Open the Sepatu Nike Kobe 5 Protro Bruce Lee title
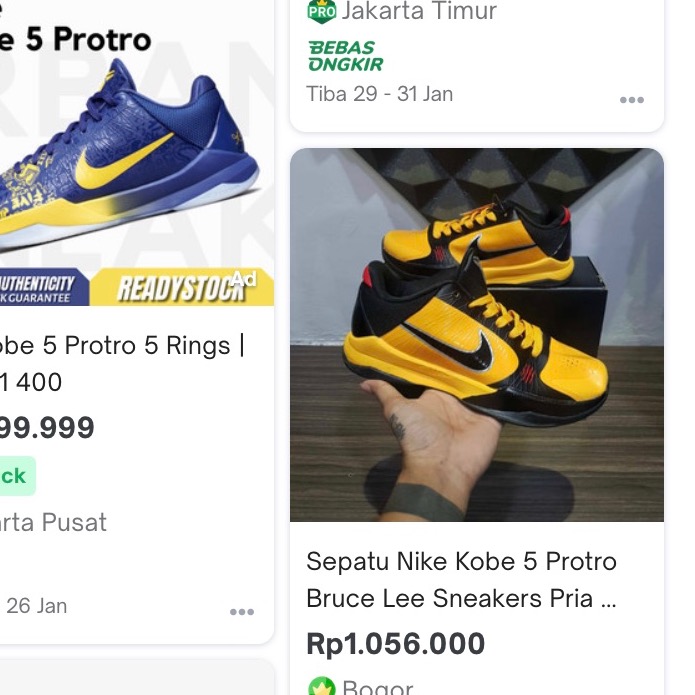The image size is (695, 695). [462, 580]
